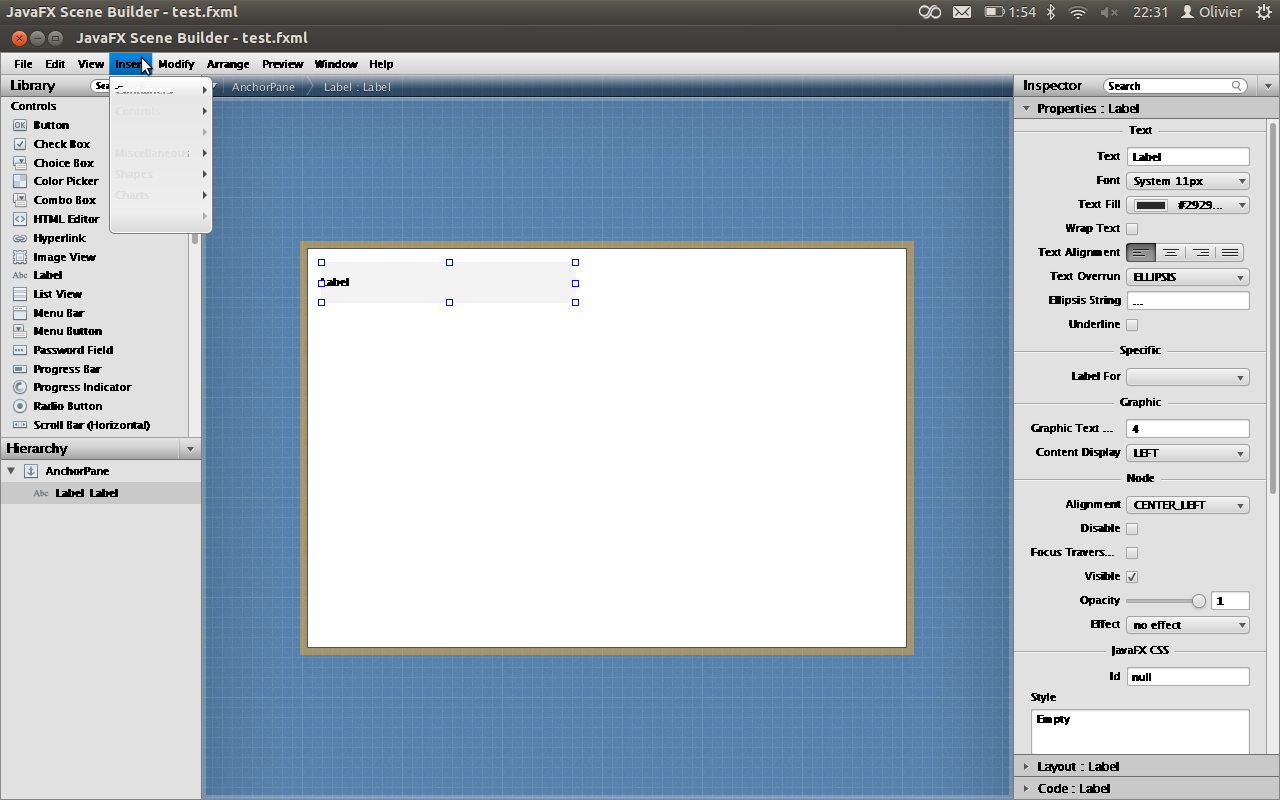
Task: Click the AnchorPane breadcrumb above the canvas
Action: (x=264, y=87)
